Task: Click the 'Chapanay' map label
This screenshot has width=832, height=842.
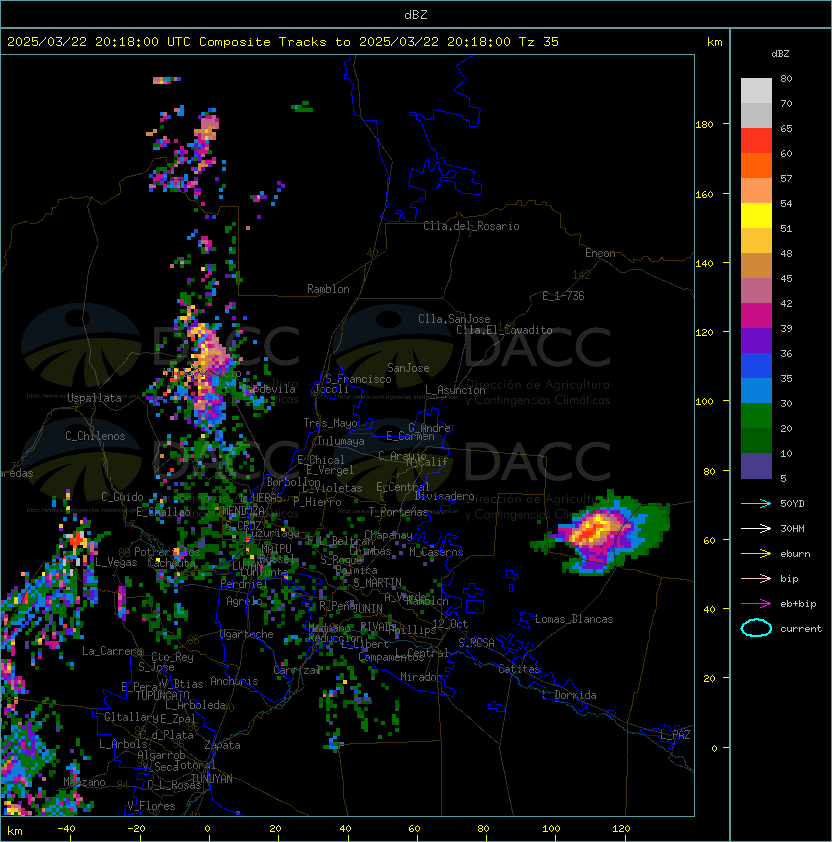Action: 388,535
